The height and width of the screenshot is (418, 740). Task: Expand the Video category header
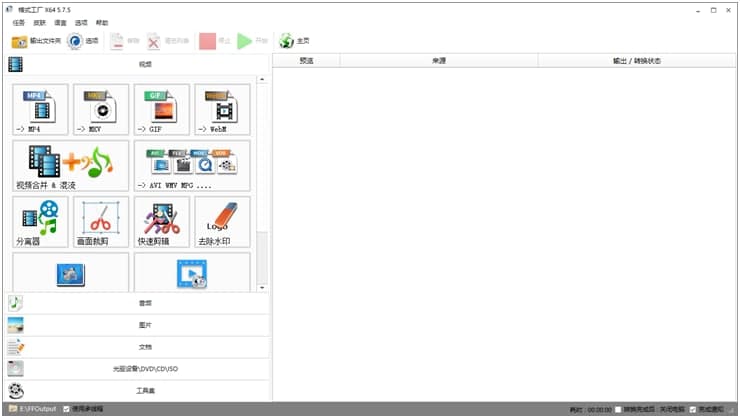click(138, 64)
